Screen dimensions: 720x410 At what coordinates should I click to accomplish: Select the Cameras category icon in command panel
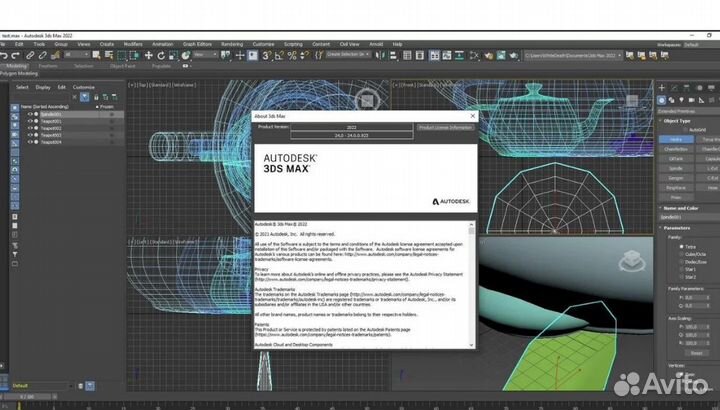(x=692, y=100)
